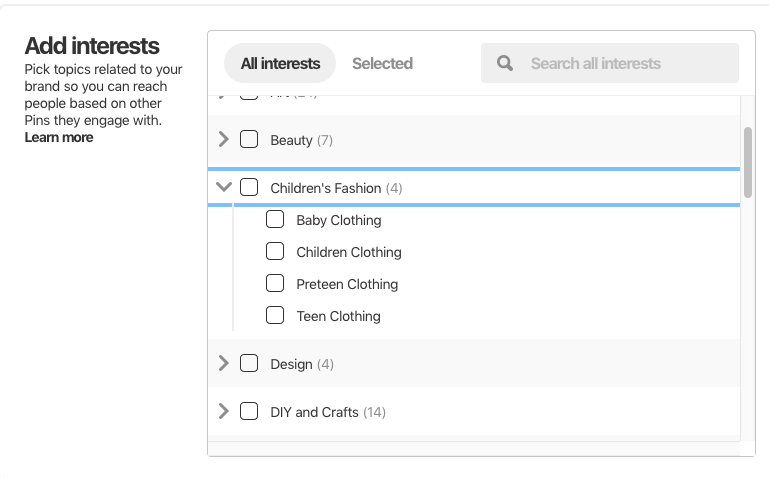Check the Teen Clothing checkbox
The height and width of the screenshot is (478, 769).
(x=275, y=315)
